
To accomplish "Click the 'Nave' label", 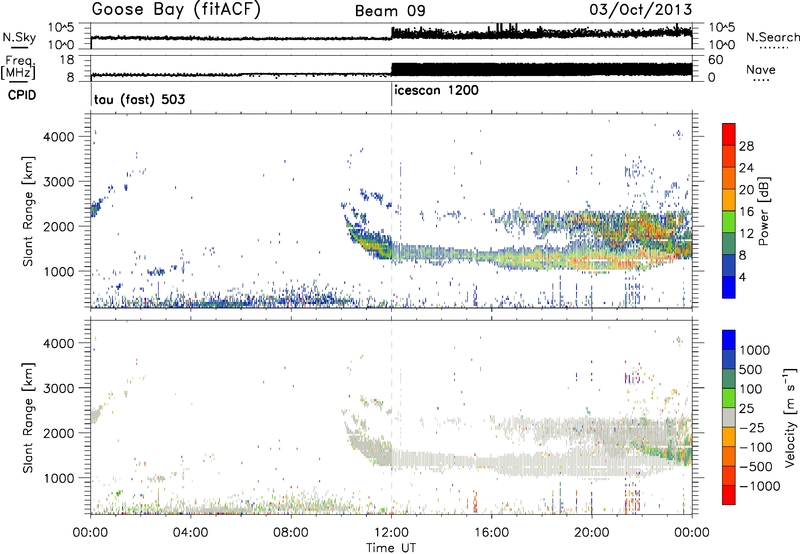I will tap(761, 69).
